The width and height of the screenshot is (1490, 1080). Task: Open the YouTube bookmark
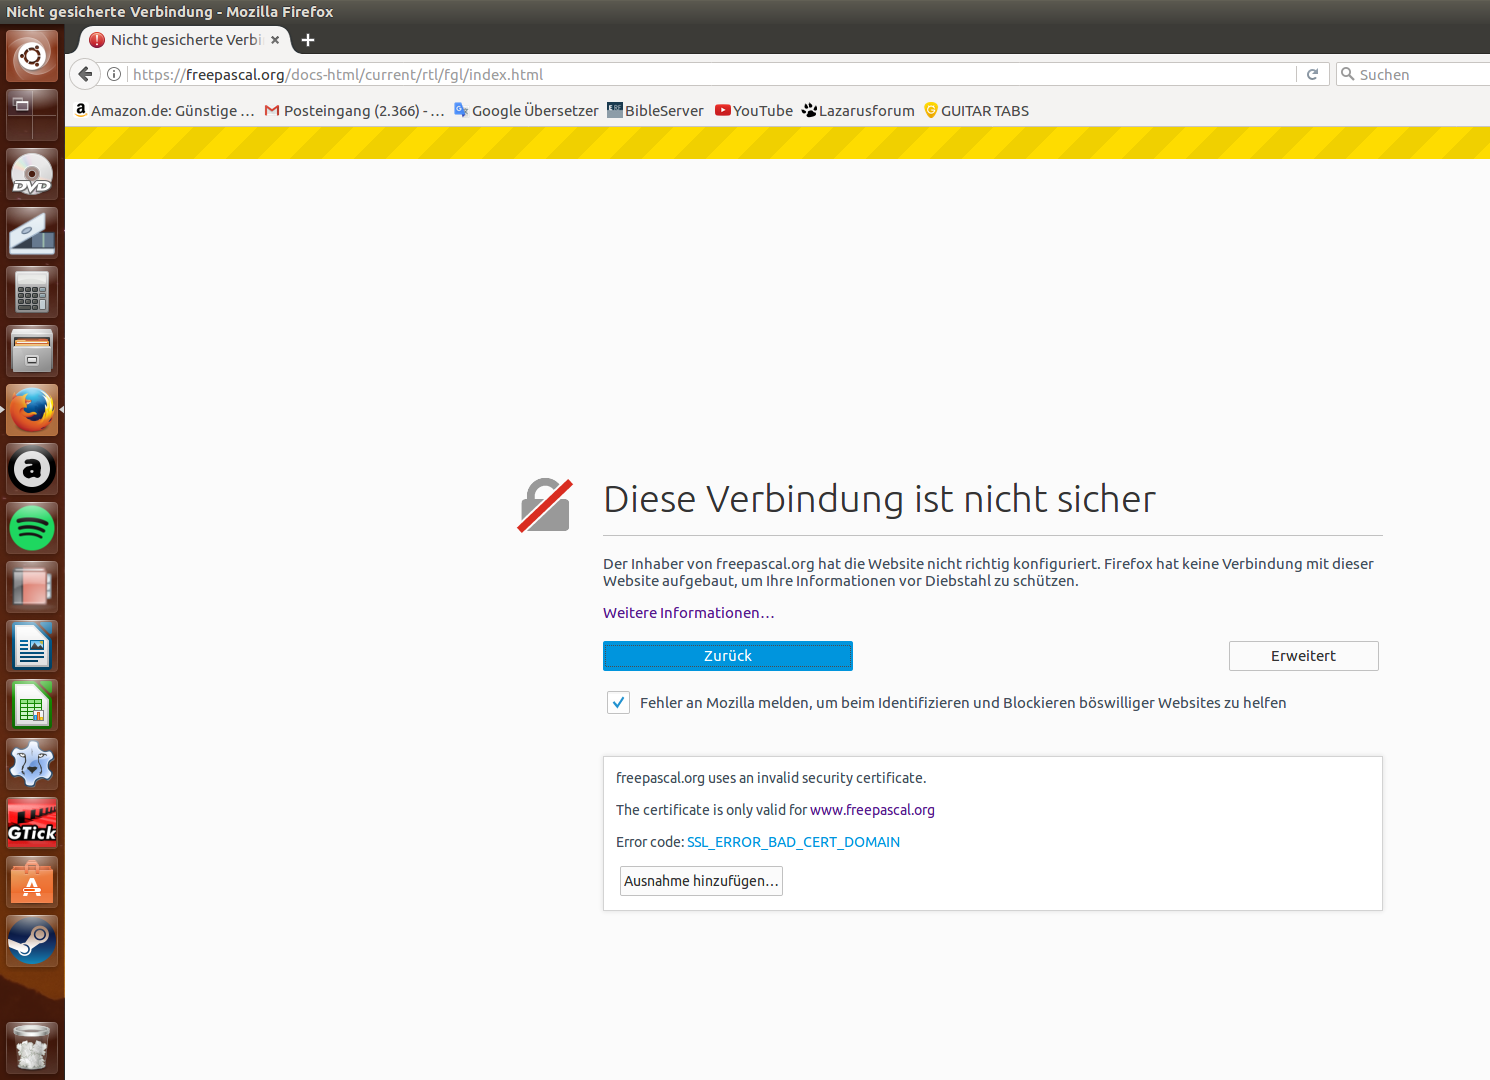(x=754, y=111)
